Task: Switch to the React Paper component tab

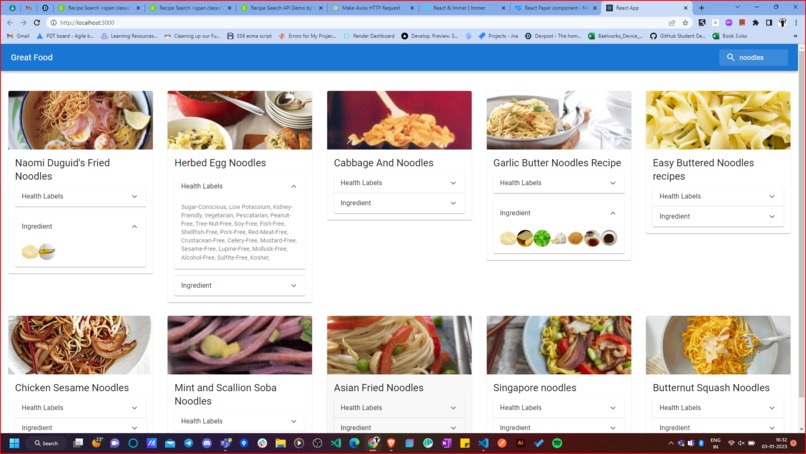Action: (556, 8)
